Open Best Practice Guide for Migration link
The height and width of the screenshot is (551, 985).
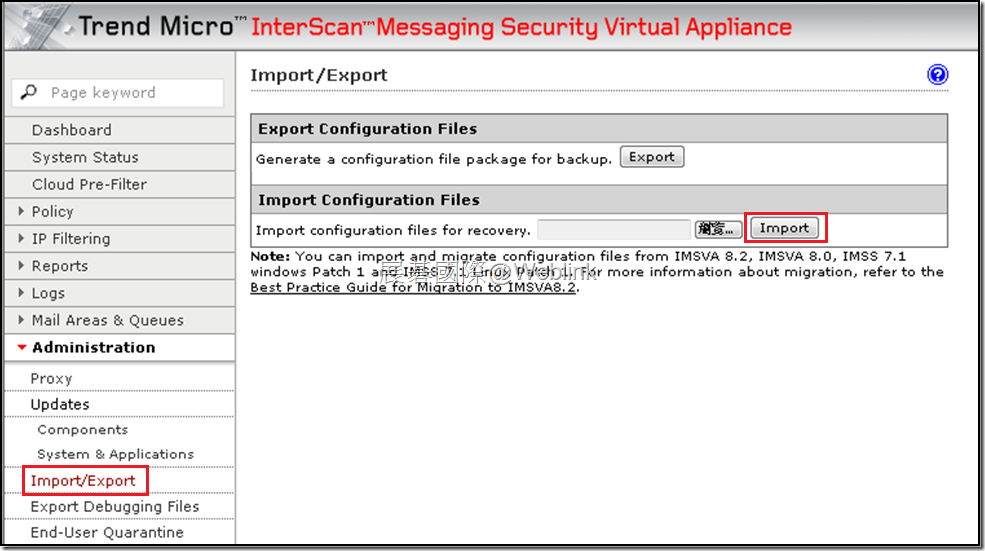tap(413, 287)
